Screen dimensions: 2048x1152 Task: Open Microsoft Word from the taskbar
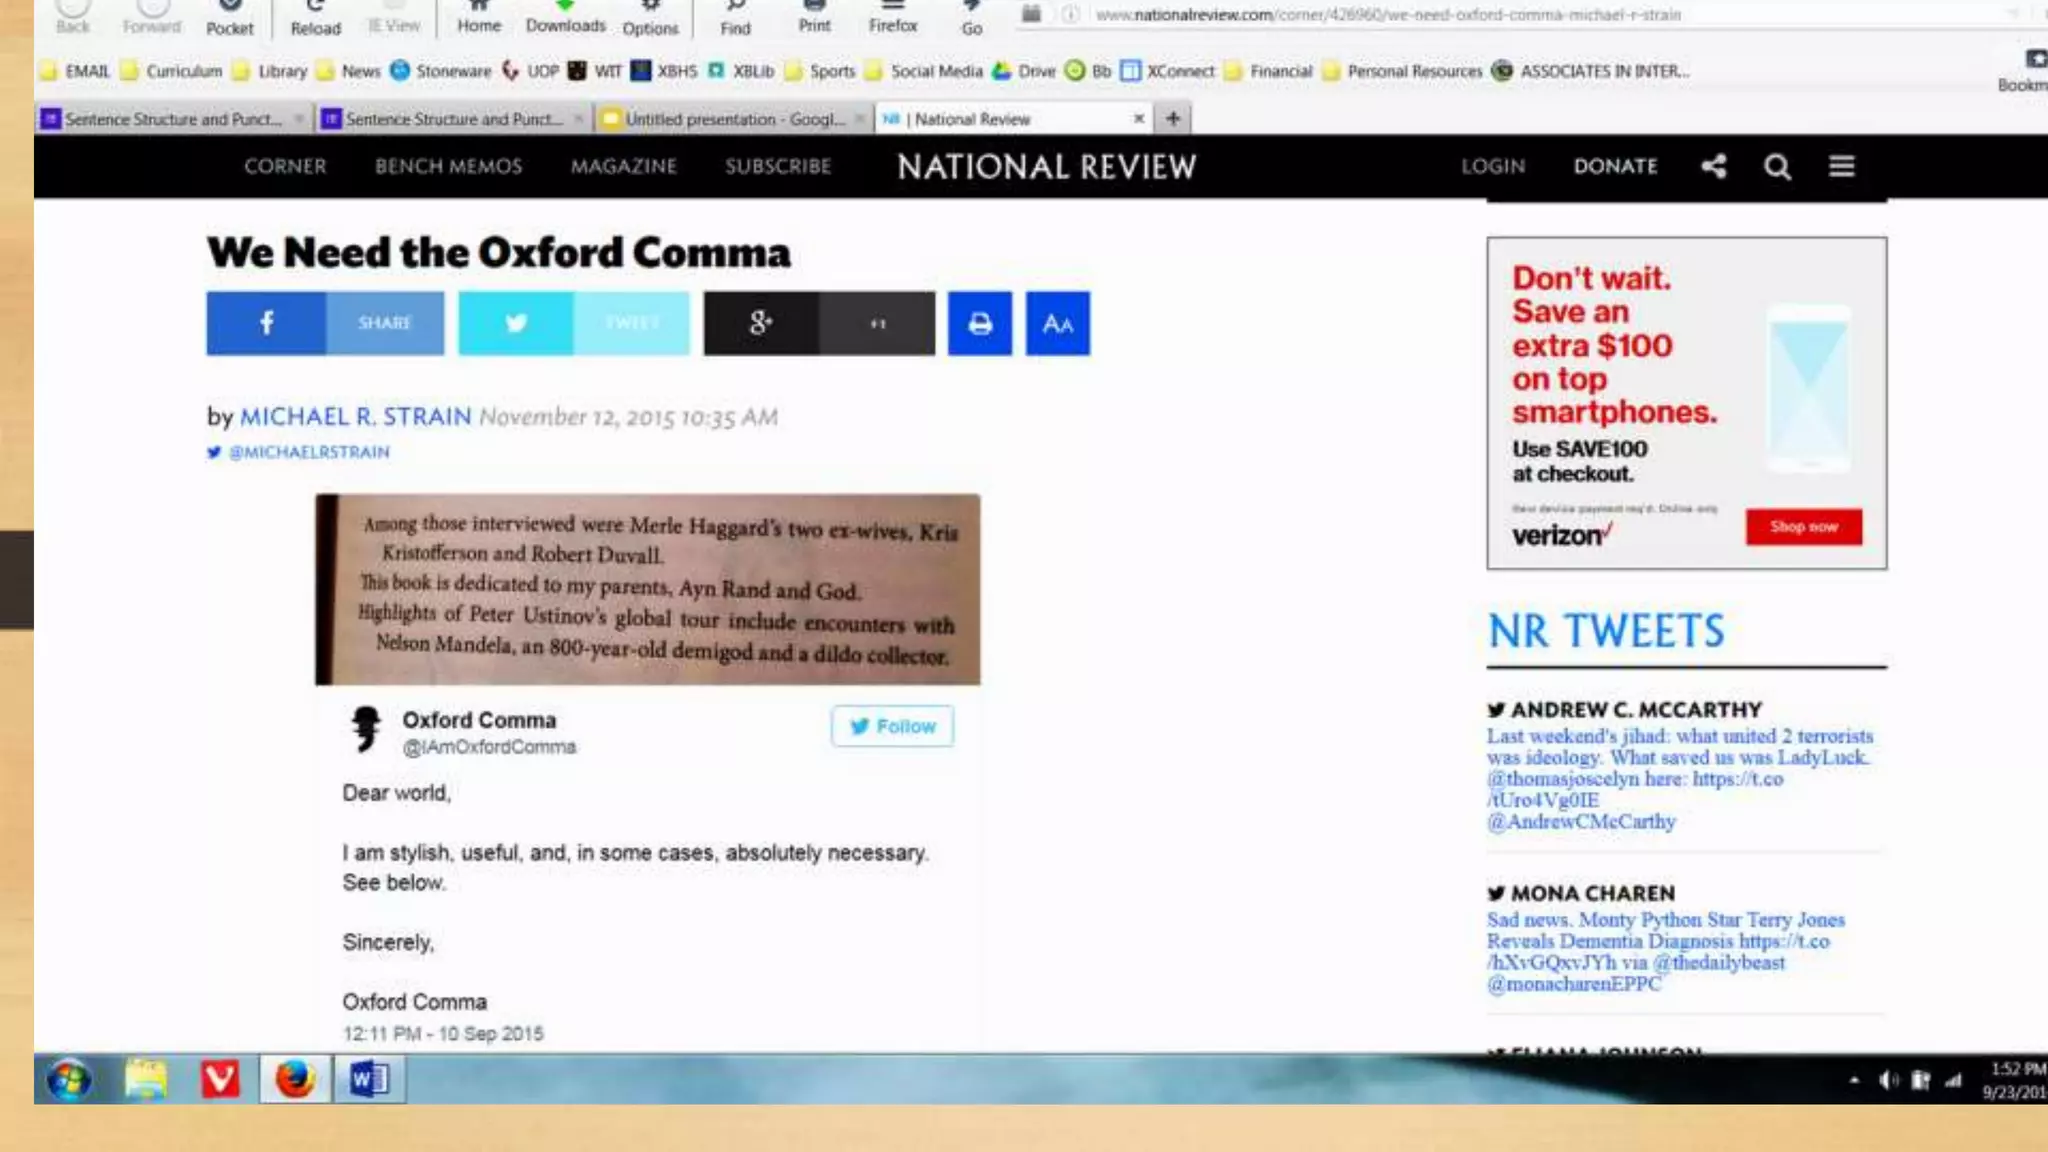pos(368,1079)
